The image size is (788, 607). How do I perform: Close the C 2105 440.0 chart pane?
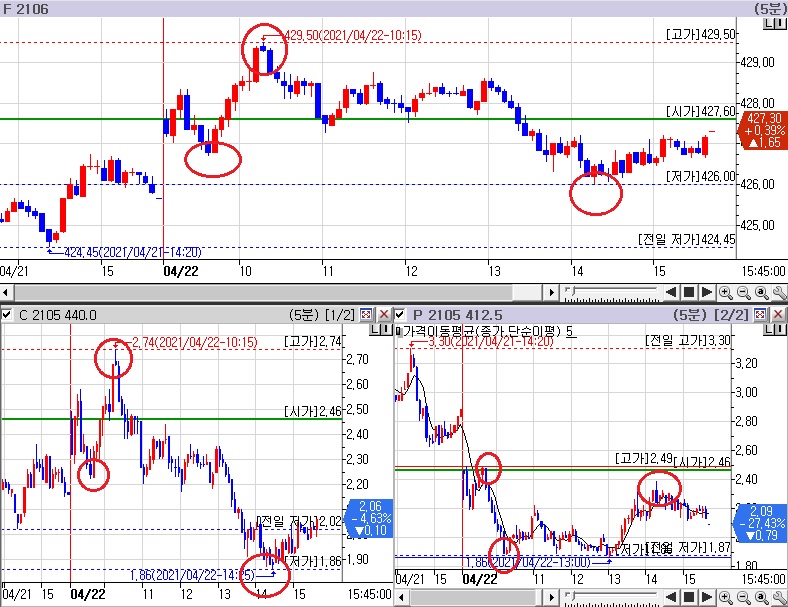coord(384,315)
